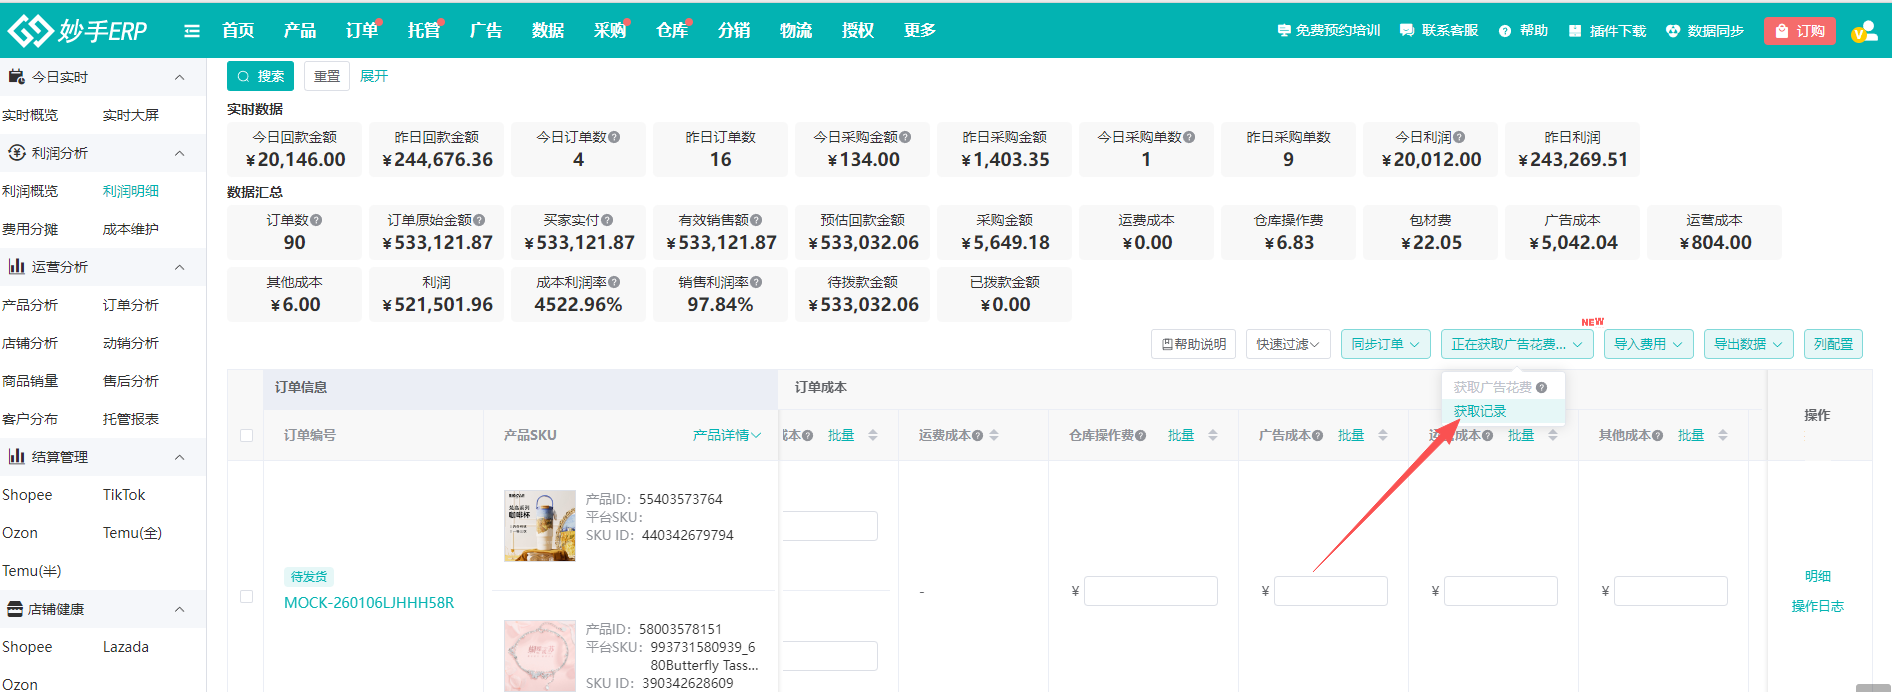Viewport: 1892px width, 692px height.
Task: Click help icon next to 今日订单数
Action: [x=614, y=137]
